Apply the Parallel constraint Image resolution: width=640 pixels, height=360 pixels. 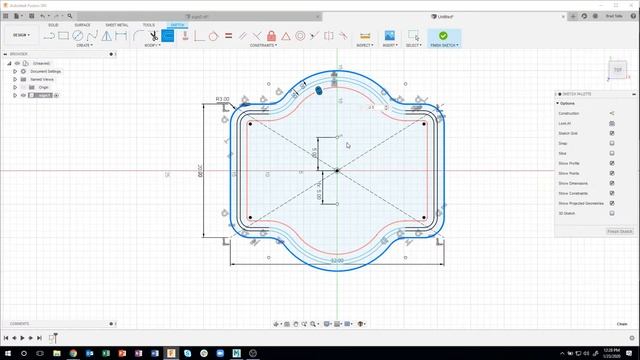[x=243, y=36]
